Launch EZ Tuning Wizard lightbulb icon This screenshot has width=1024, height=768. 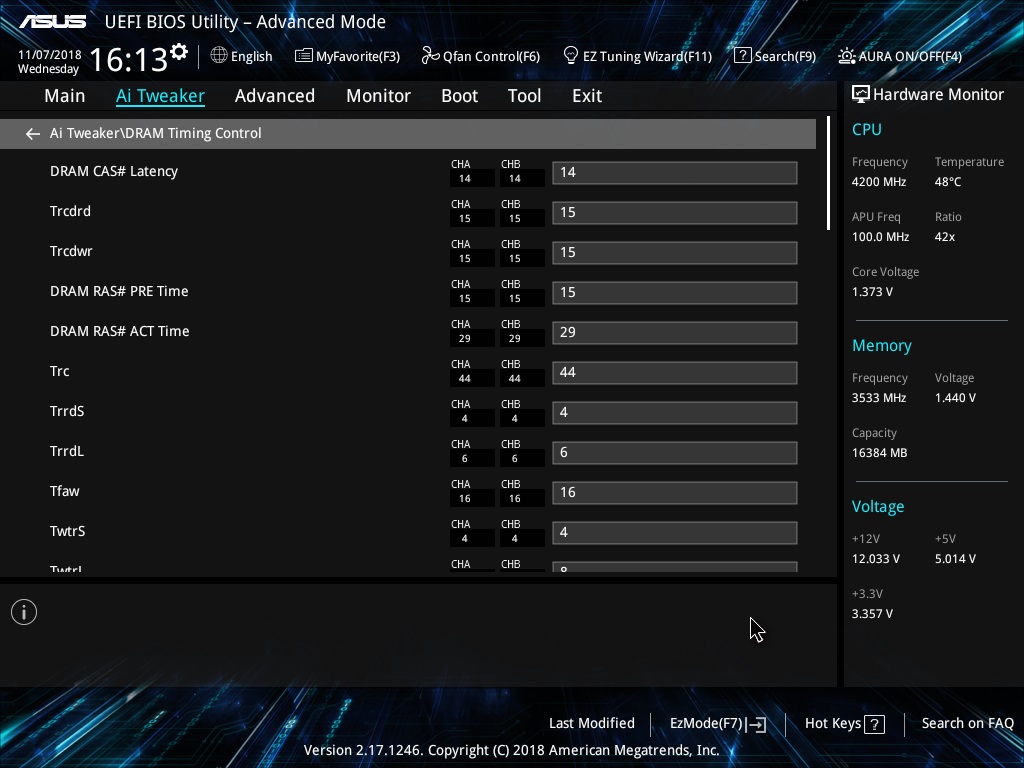pyautogui.click(x=571, y=56)
